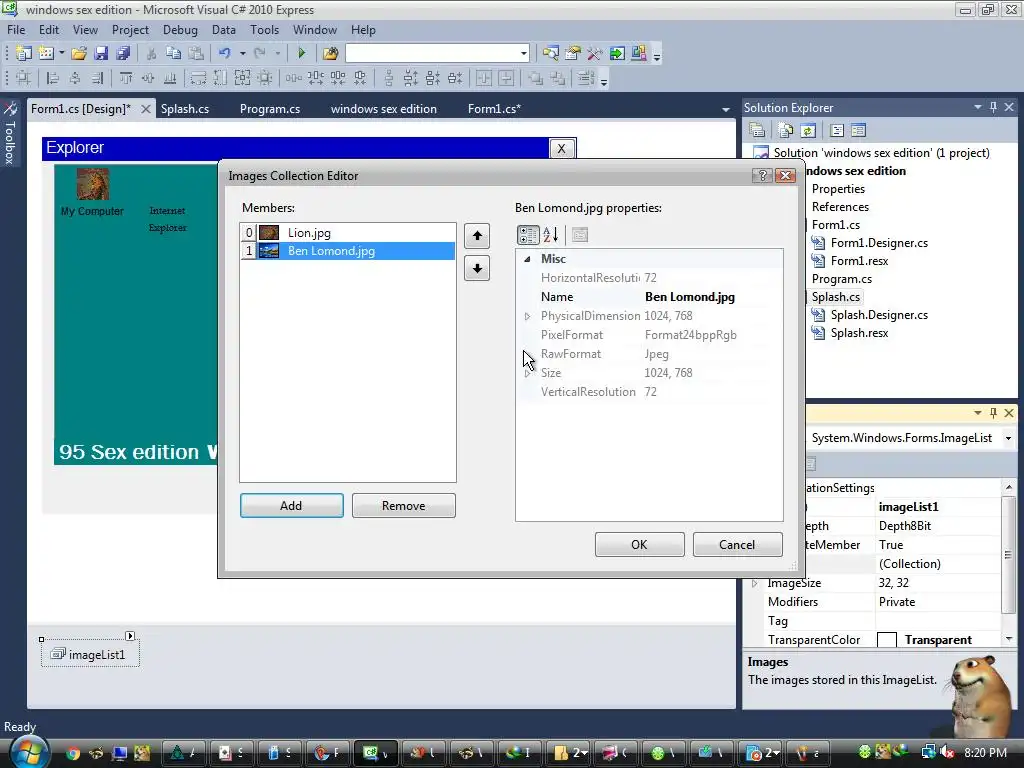Open Solution Explorer toolbar icon
1024x768 pixels.
[551, 54]
